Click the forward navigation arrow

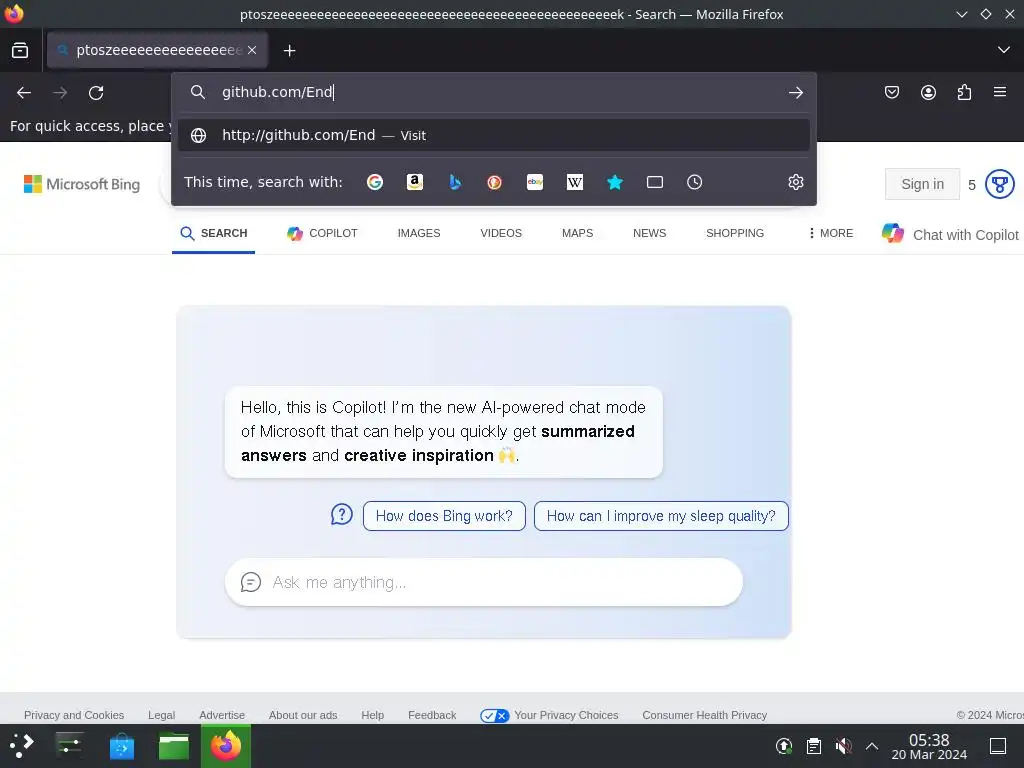(60, 93)
